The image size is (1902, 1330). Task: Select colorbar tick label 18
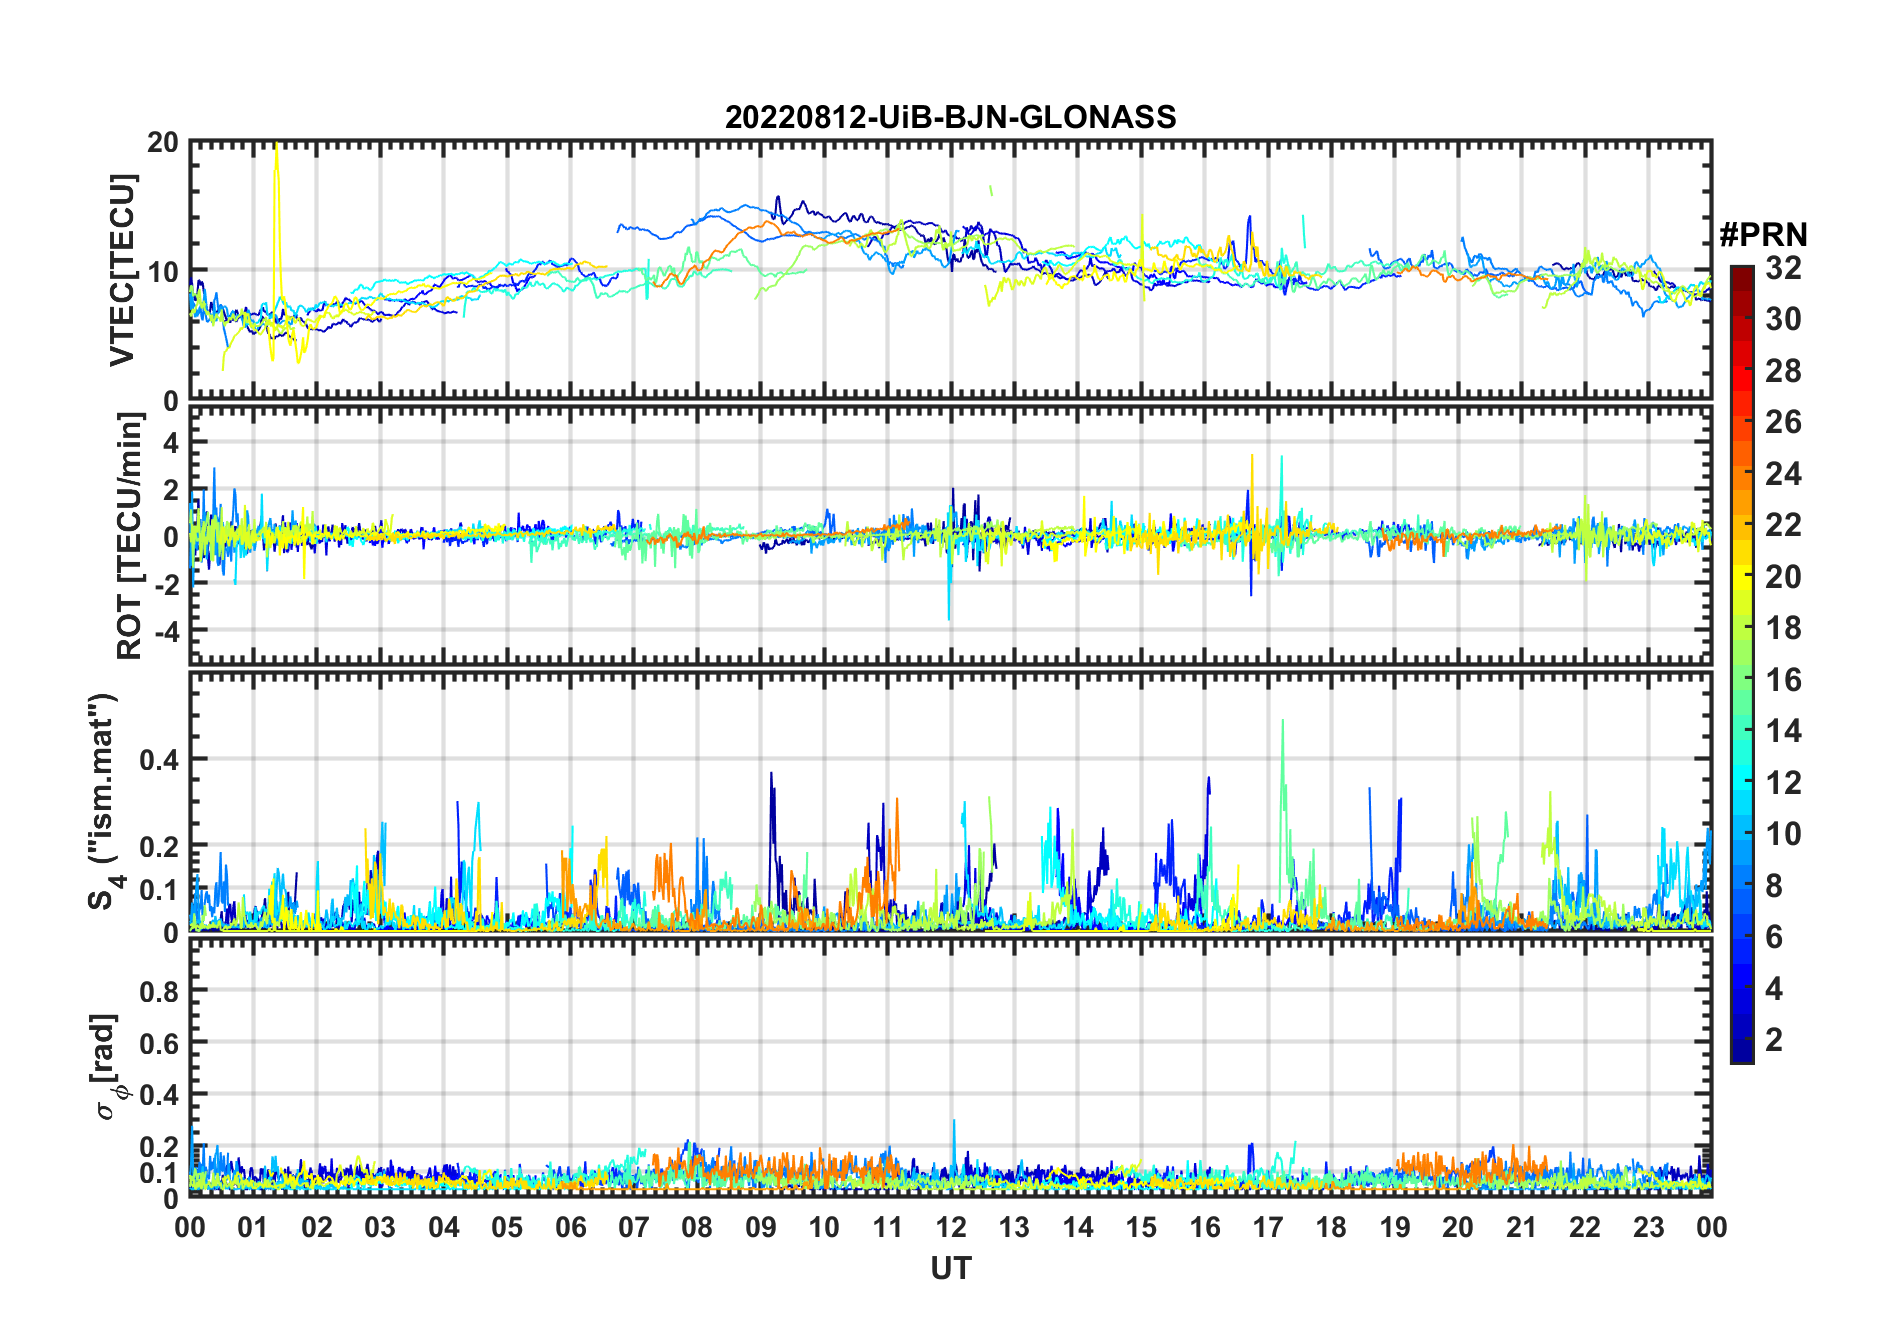coord(1783,628)
